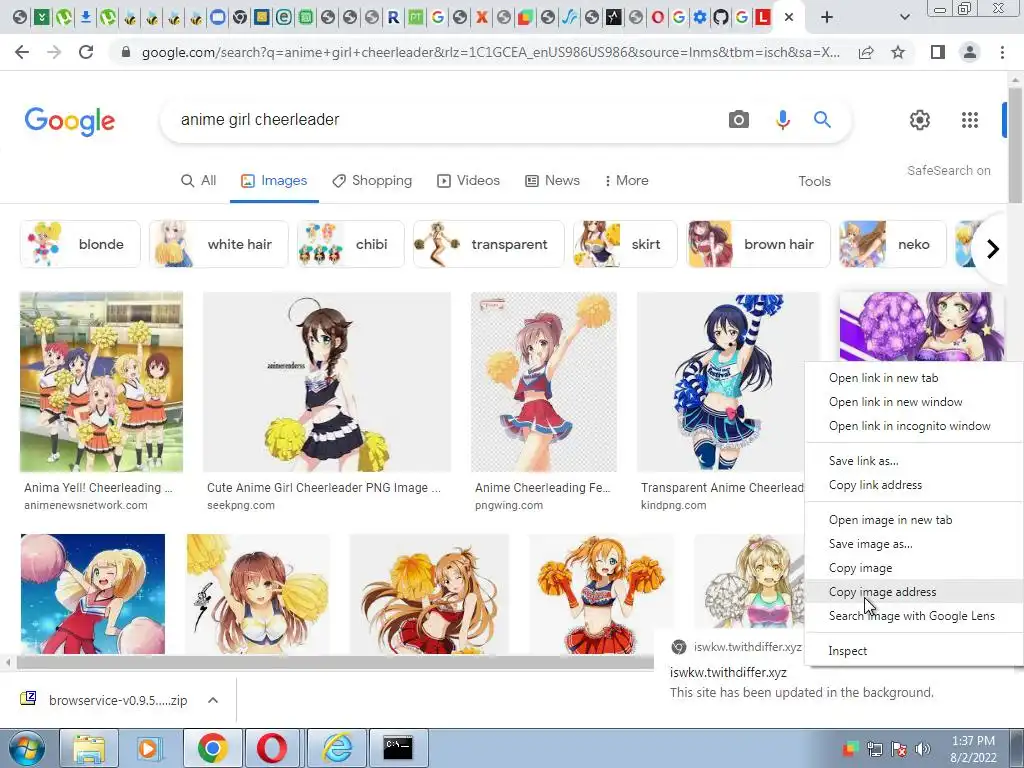1024x768 pixels.
Task: Switch to the All results tab
Action: tap(199, 180)
